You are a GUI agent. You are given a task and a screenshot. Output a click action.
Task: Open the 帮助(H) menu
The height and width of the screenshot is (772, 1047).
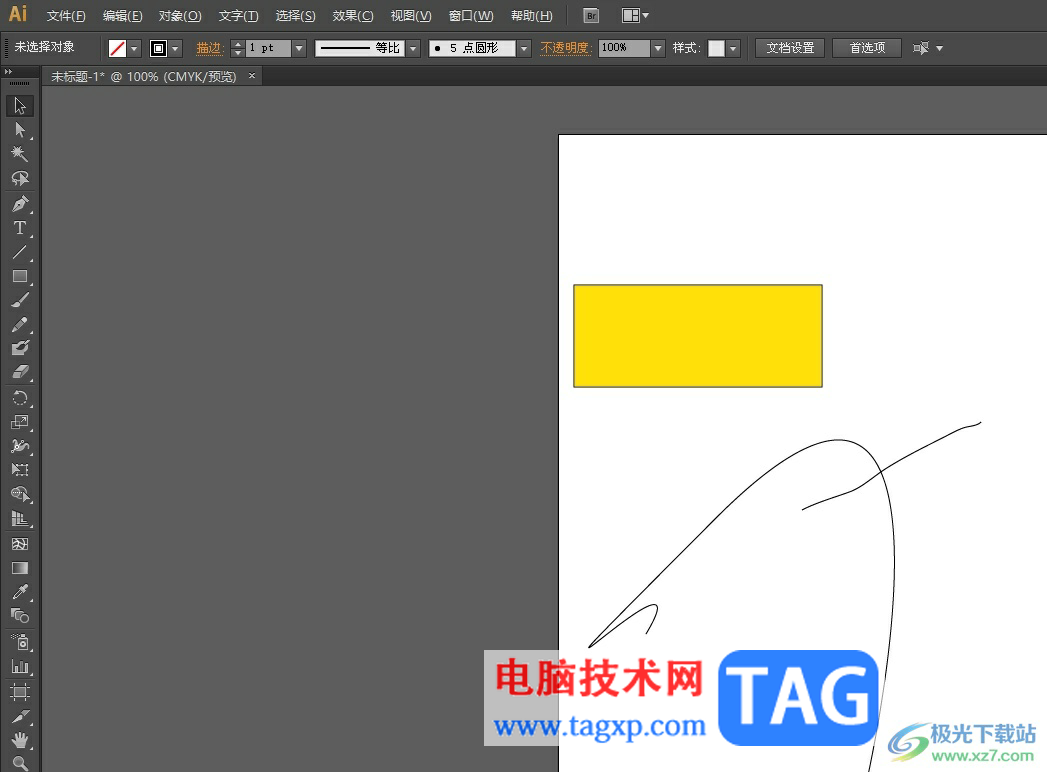(x=532, y=16)
